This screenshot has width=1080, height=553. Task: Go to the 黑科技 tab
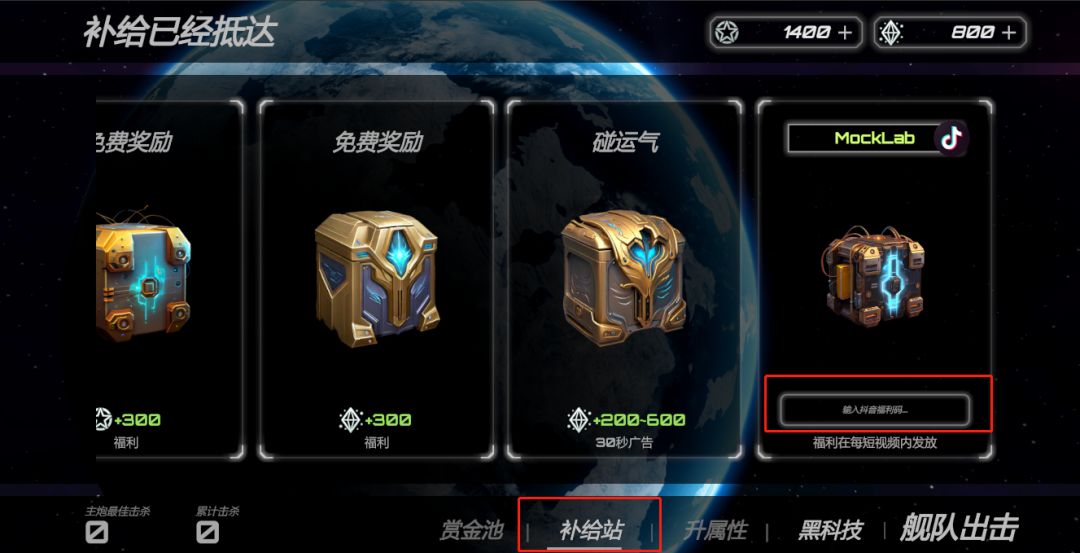click(830, 530)
